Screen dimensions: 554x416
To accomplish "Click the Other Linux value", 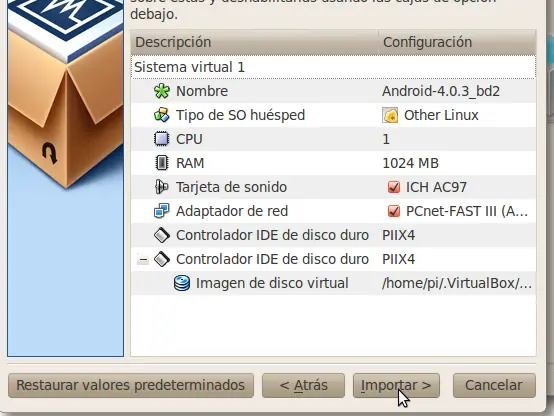I will click(x=441, y=115).
